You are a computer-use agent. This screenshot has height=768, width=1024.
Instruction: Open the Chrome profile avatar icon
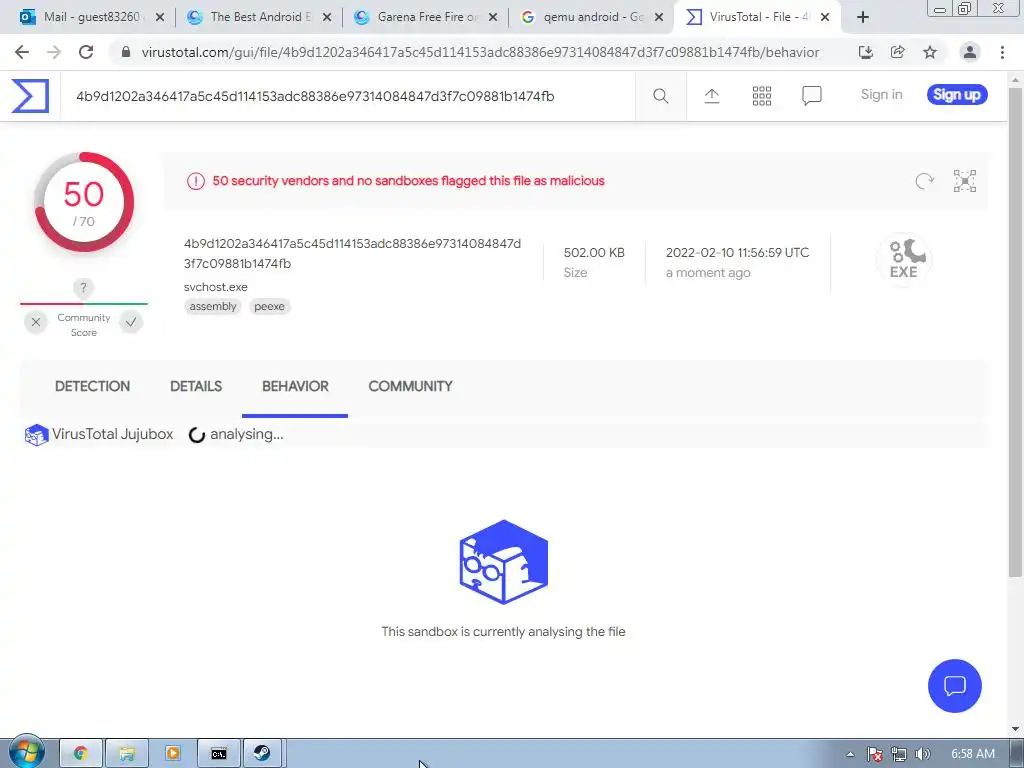[x=970, y=52]
